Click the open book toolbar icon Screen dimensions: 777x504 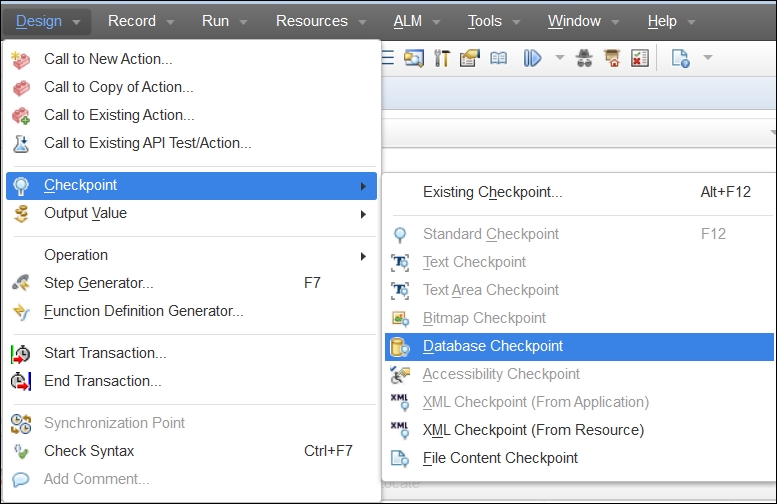pos(498,59)
